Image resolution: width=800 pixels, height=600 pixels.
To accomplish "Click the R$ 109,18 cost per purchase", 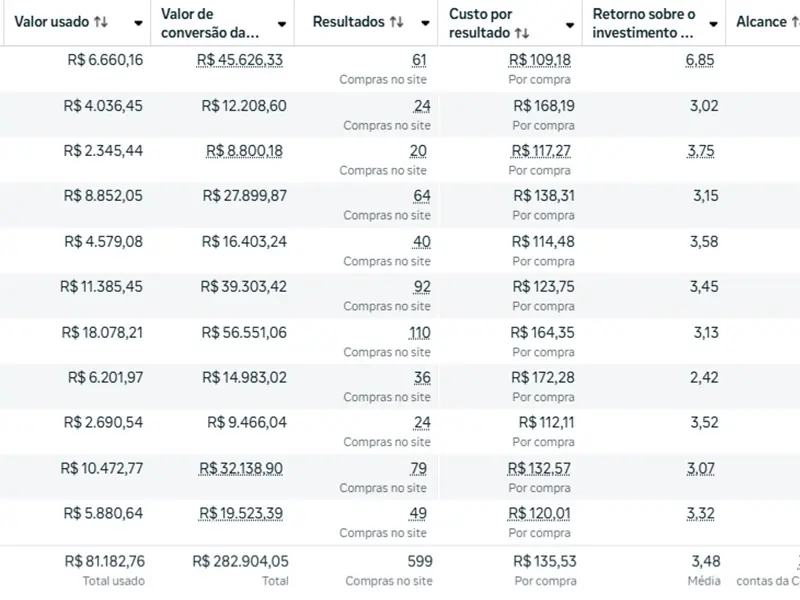I will (x=540, y=60).
